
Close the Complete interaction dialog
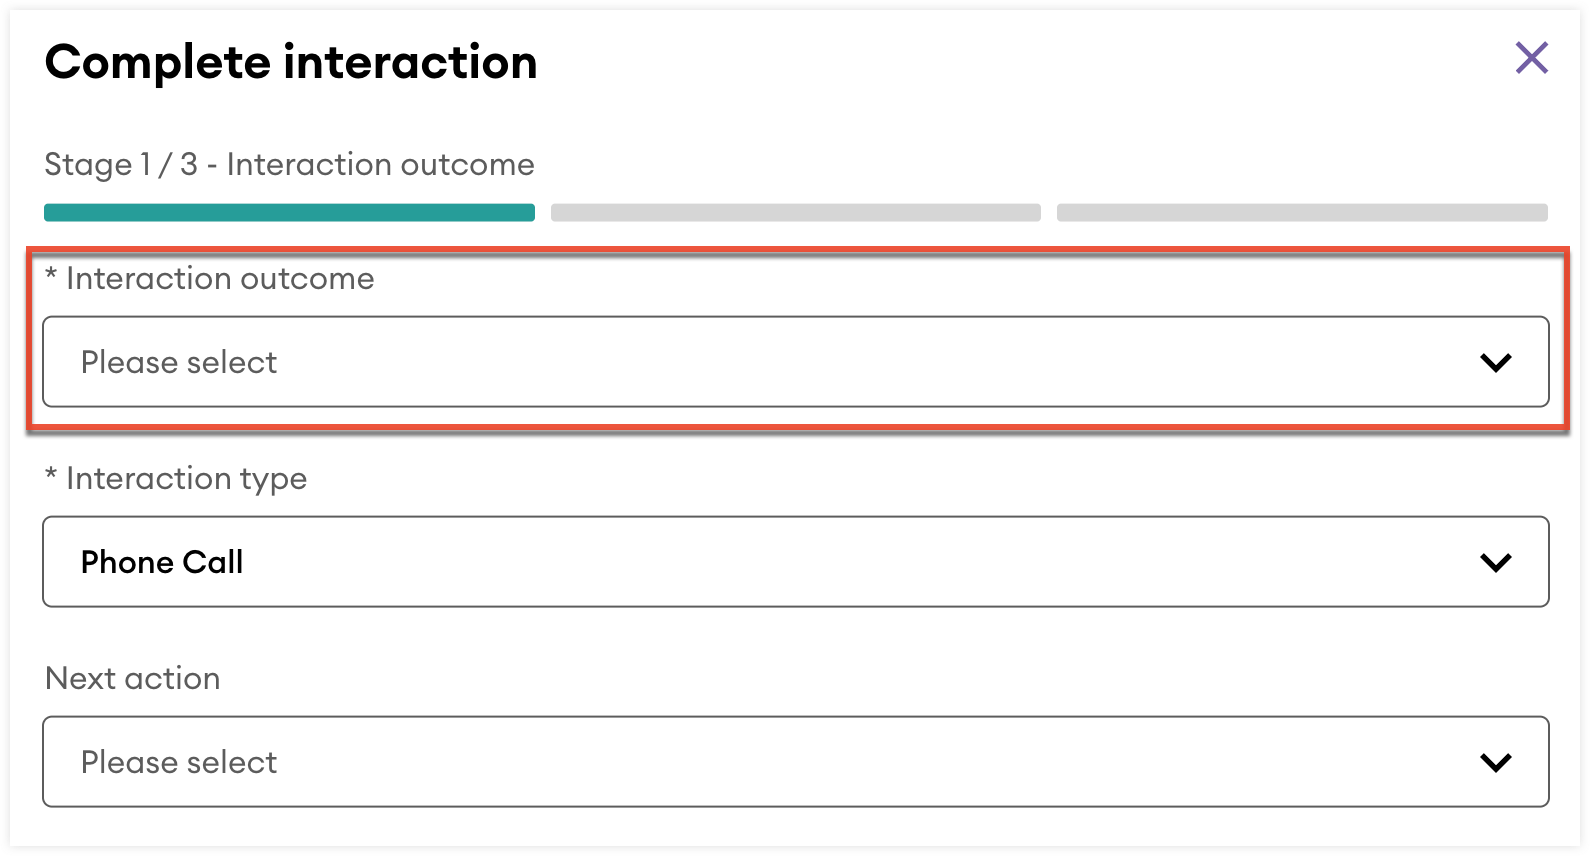[x=1531, y=58]
